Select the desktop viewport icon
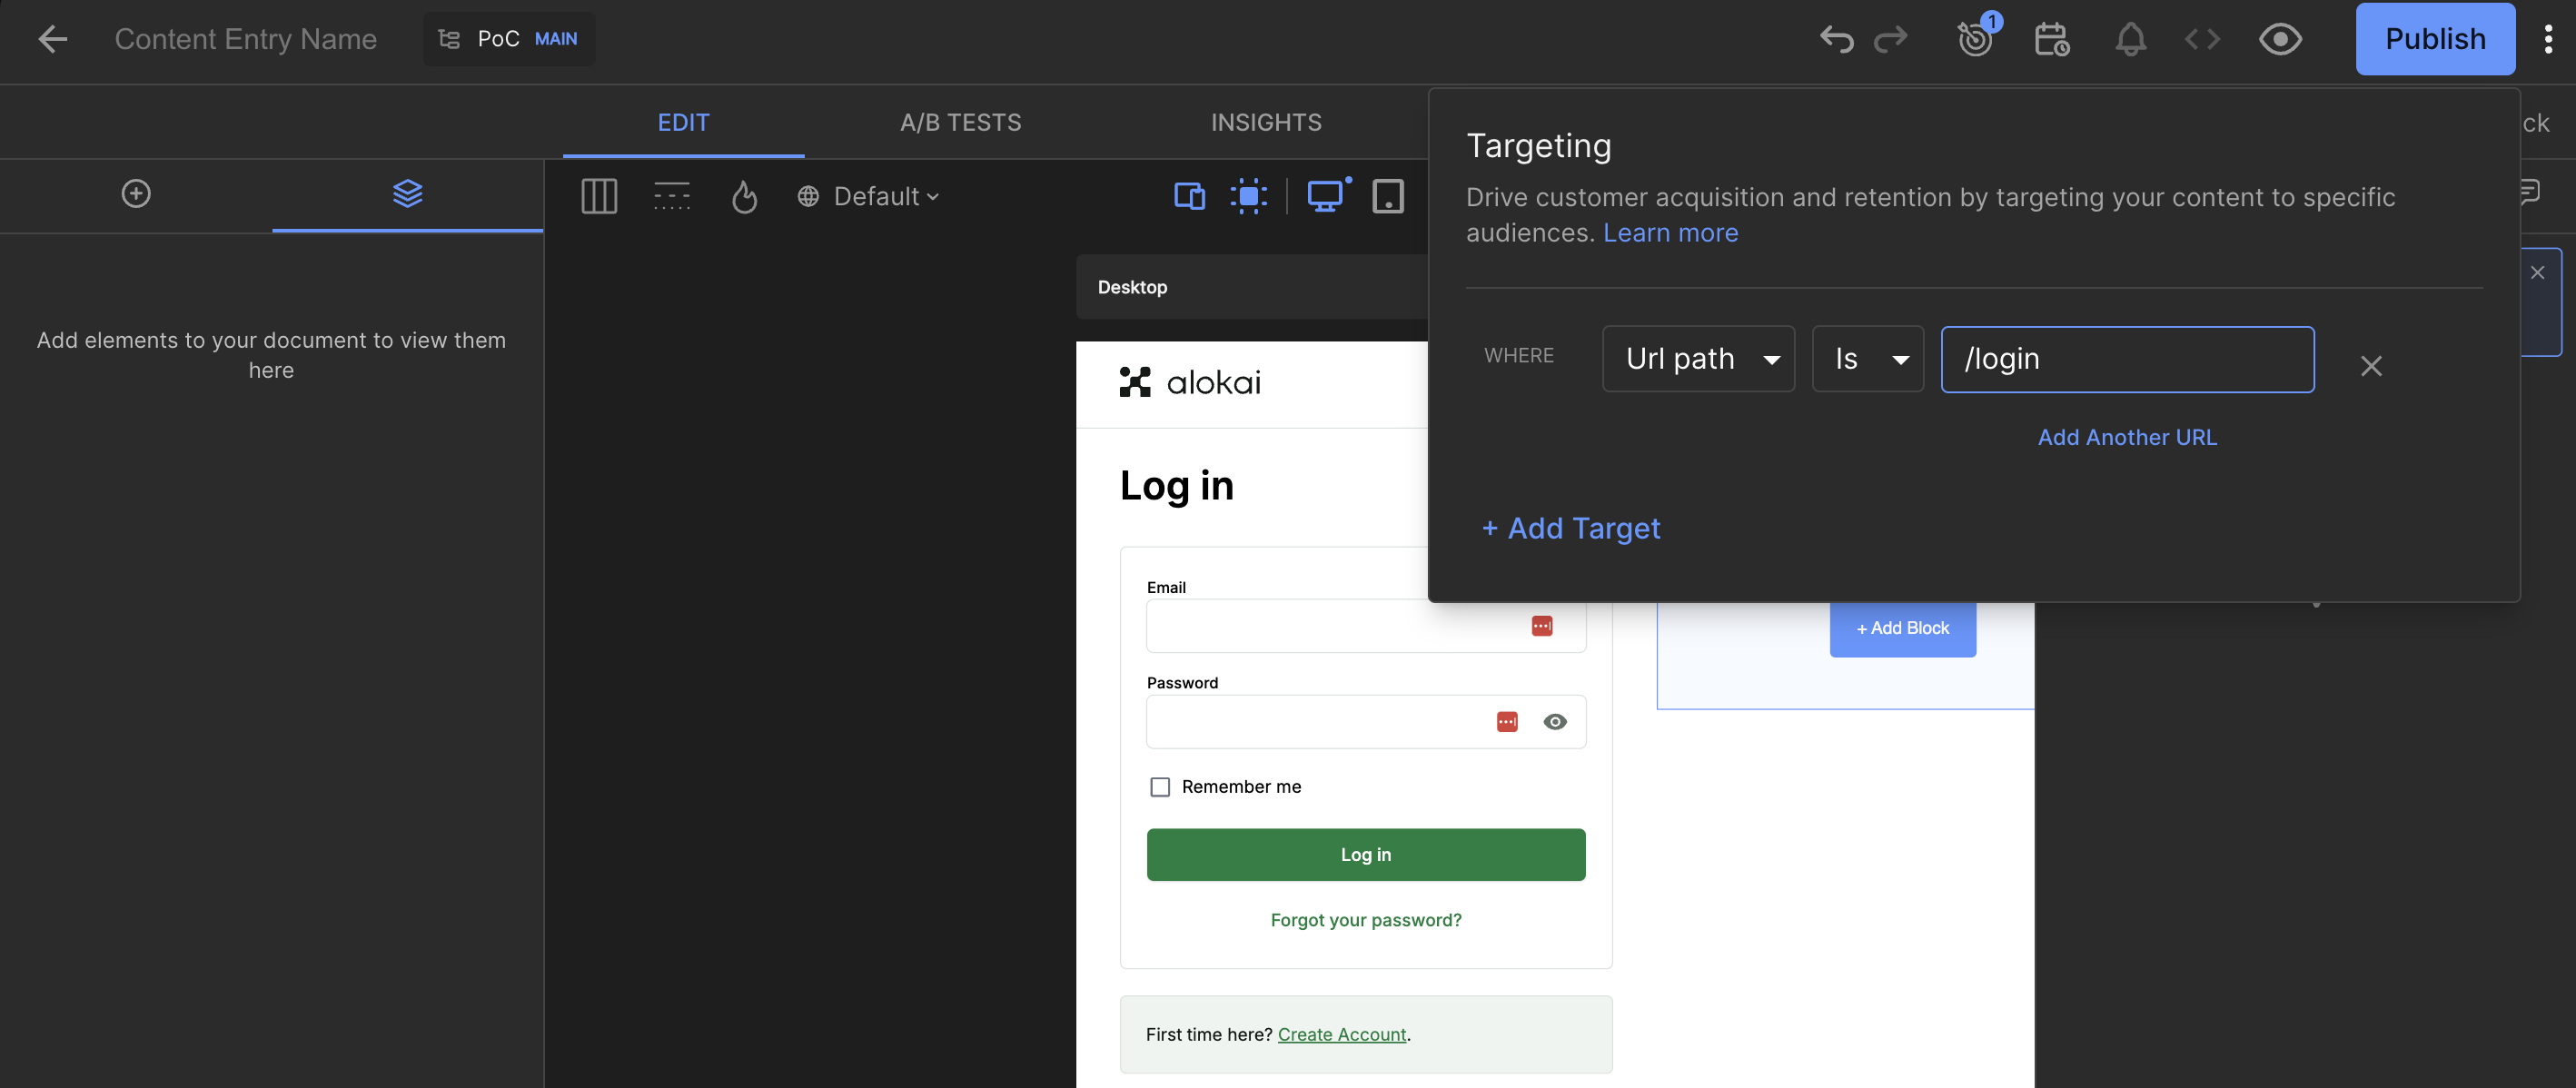Viewport: 2576px width, 1088px height. point(1326,196)
